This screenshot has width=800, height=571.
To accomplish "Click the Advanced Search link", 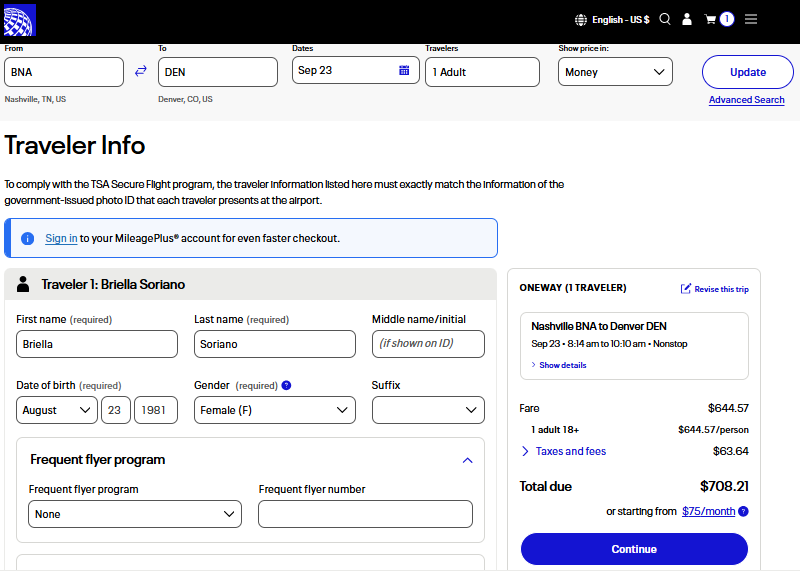I will (x=746, y=100).
